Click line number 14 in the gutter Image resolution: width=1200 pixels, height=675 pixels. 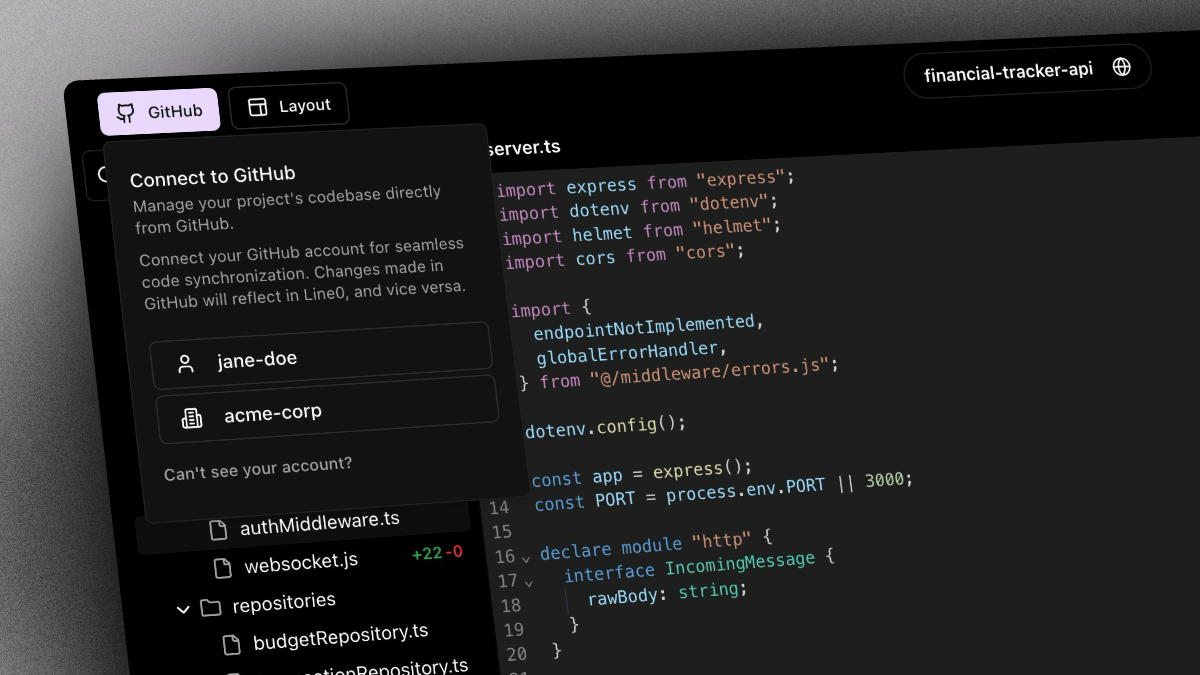tap(499, 508)
